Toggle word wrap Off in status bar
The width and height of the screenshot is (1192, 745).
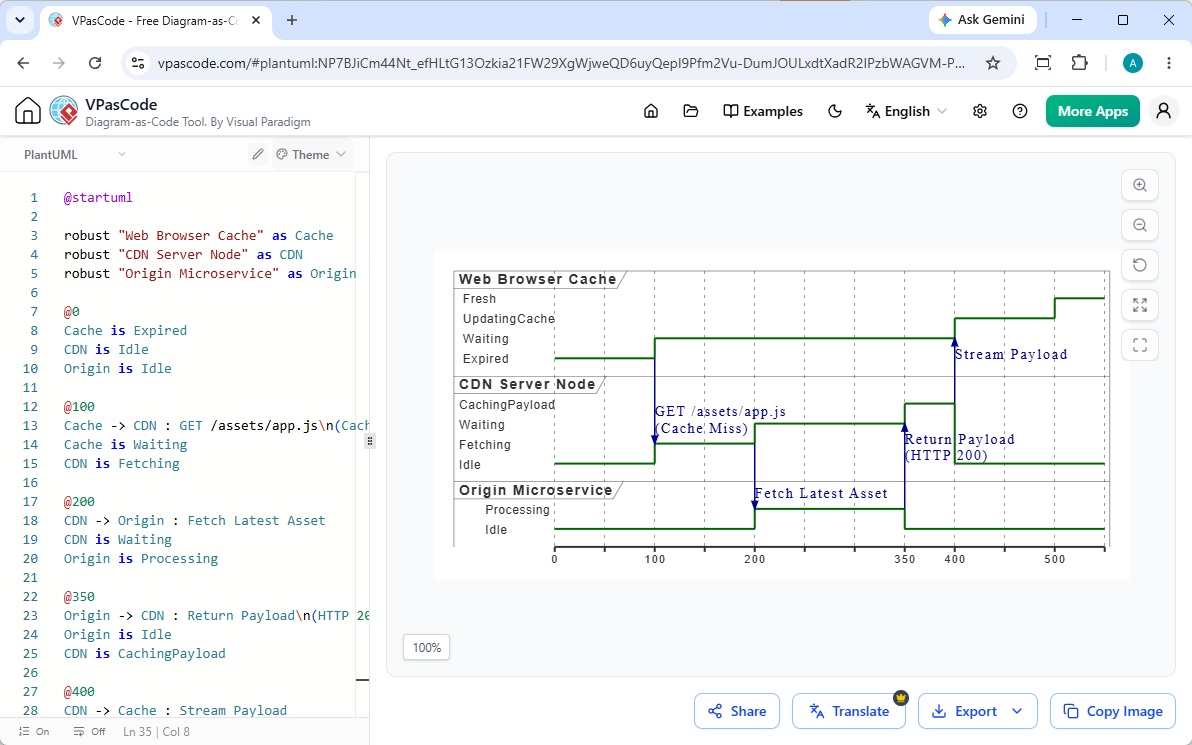90,731
